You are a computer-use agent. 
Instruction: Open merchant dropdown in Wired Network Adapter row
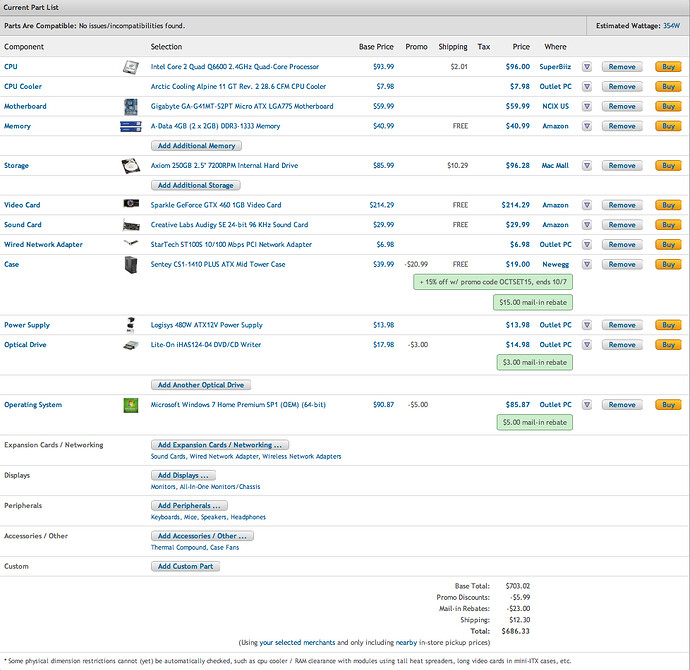tap(587, 245)
